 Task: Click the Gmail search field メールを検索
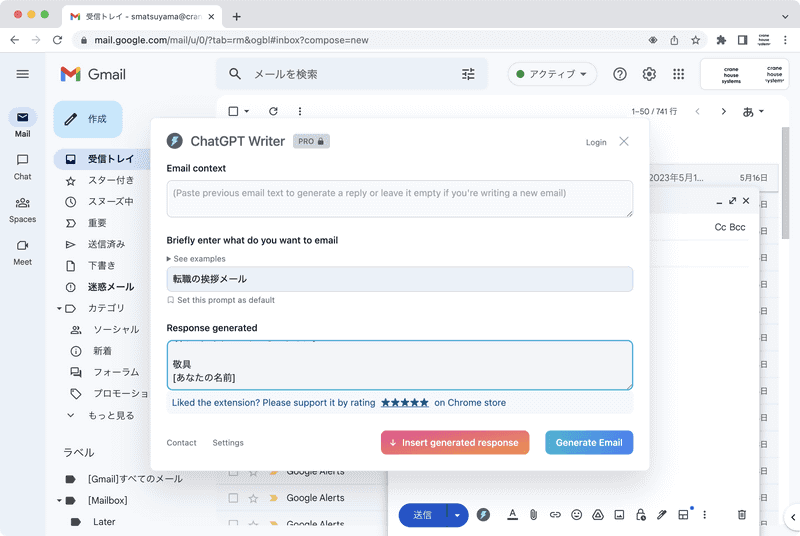click(352, 74)
